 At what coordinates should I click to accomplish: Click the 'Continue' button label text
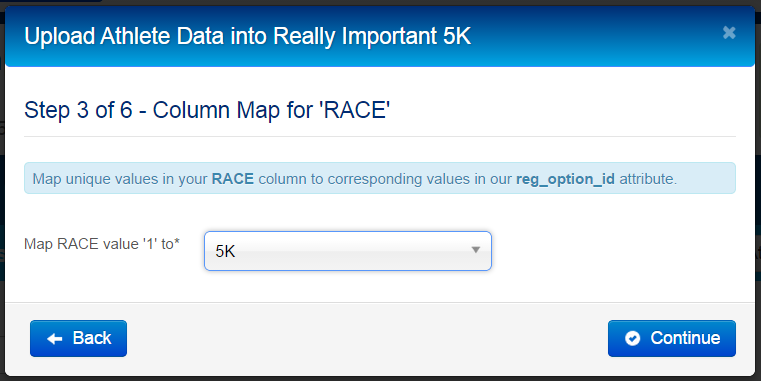[x=685, y=338]
